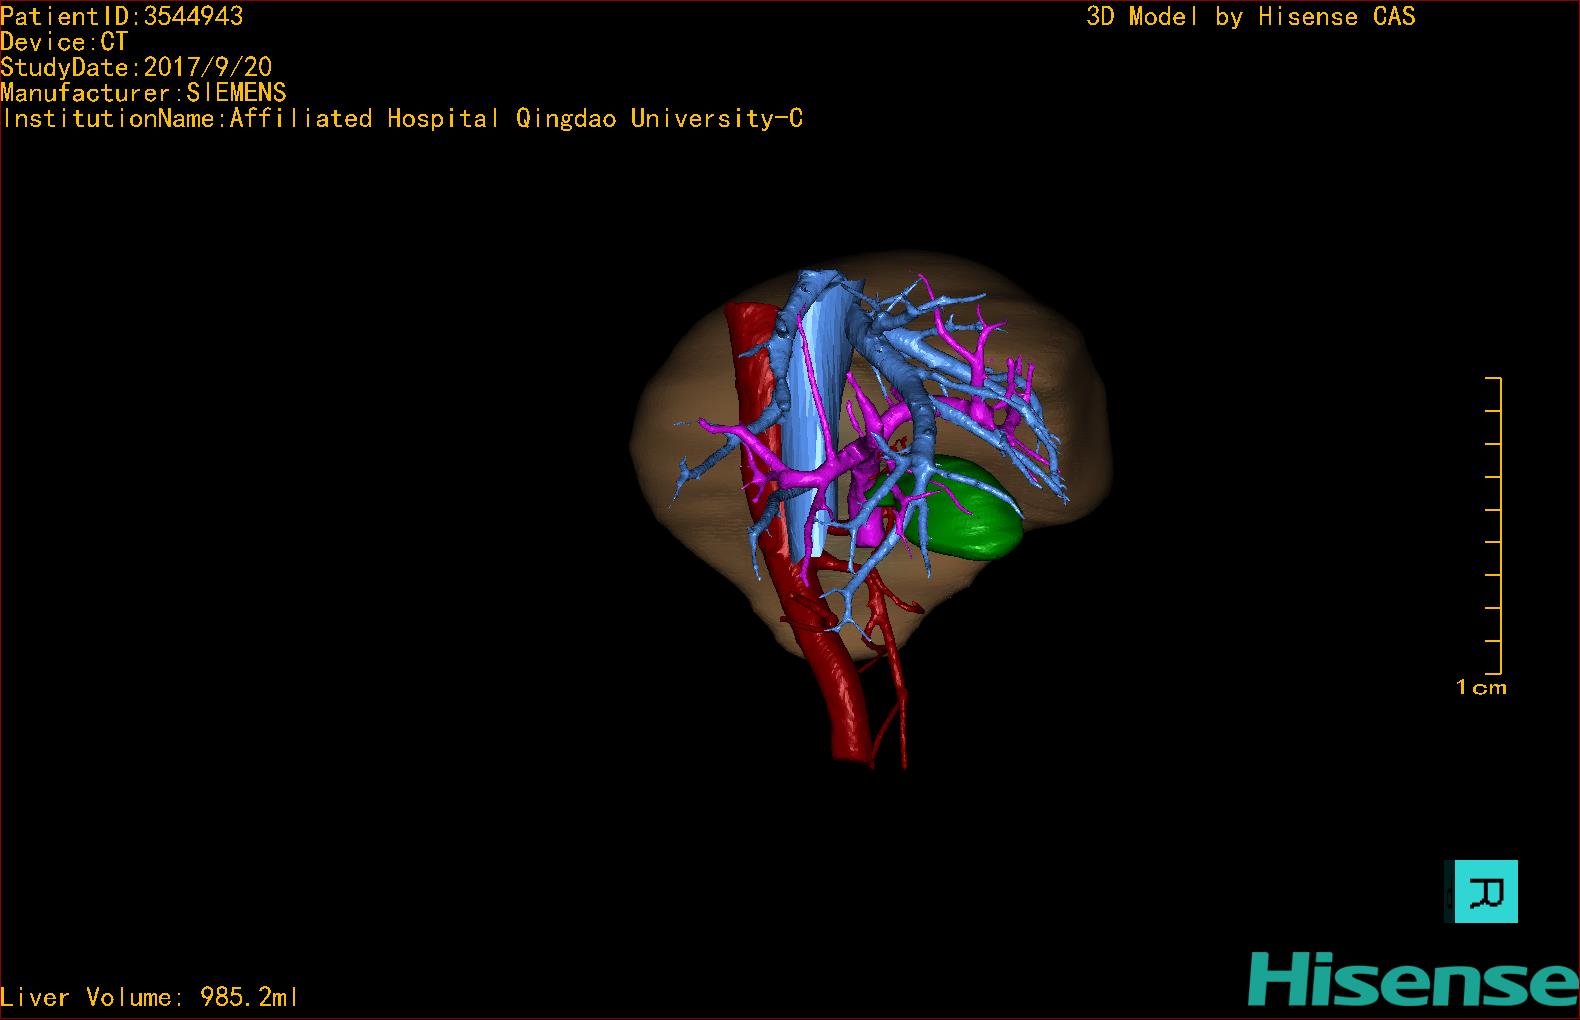
Task: Click the "1cm" scale bar label
Action: click(x=1481, y=687)
